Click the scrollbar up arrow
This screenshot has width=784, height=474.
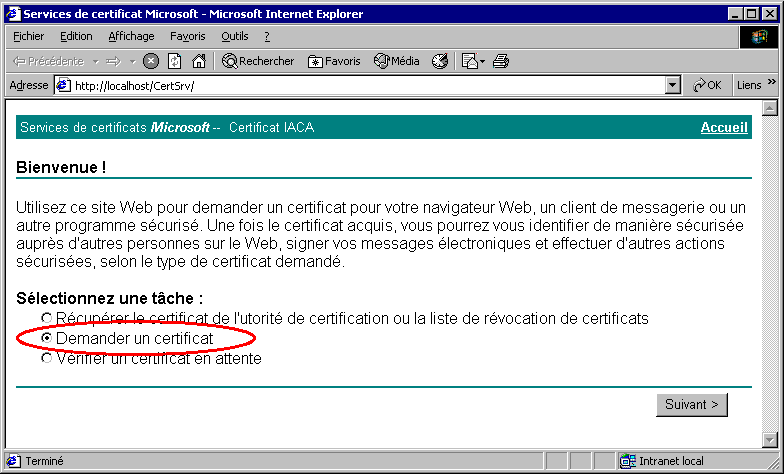point(770,108)
